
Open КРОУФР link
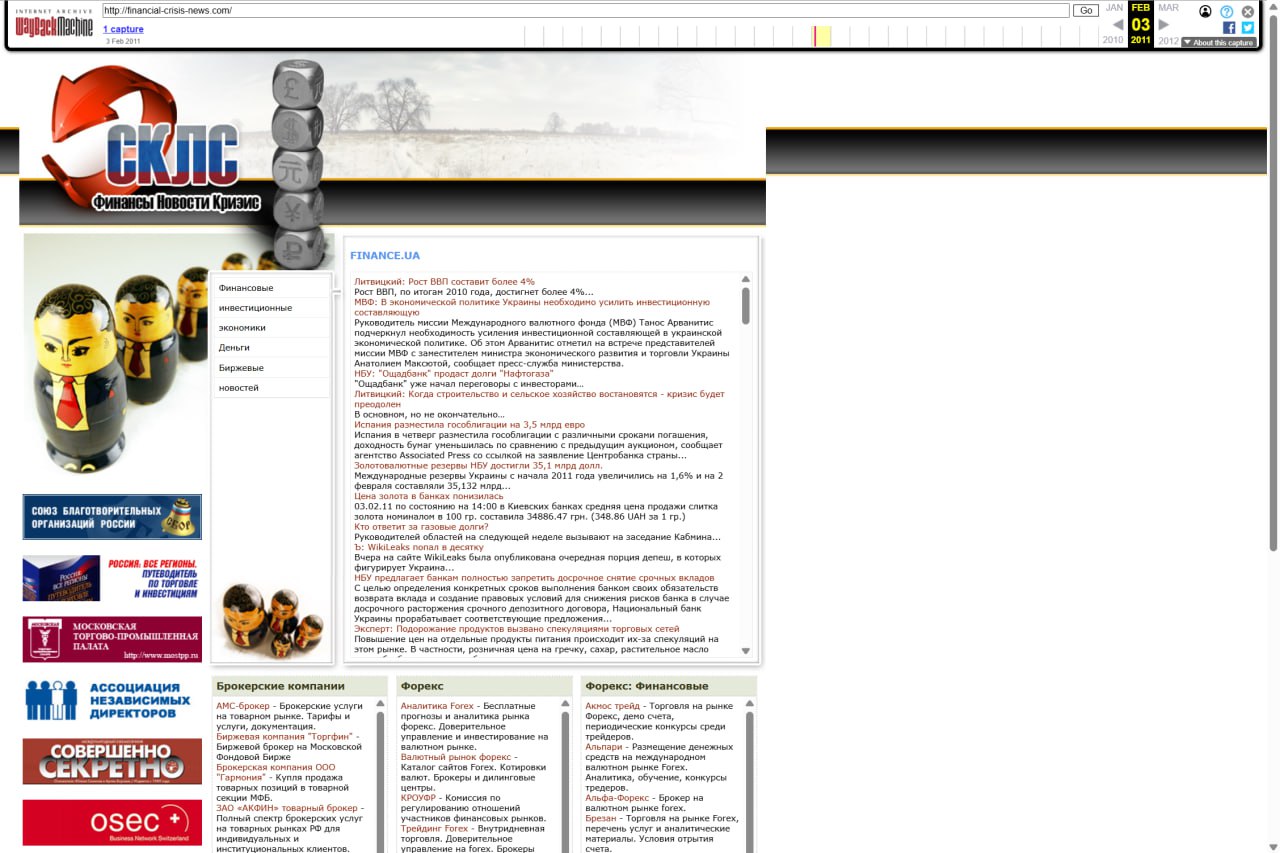pos(419,798)
